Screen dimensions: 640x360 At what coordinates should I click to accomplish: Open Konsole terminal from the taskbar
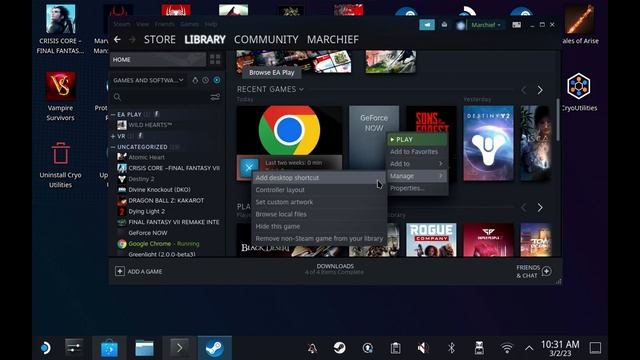point(180,348)
